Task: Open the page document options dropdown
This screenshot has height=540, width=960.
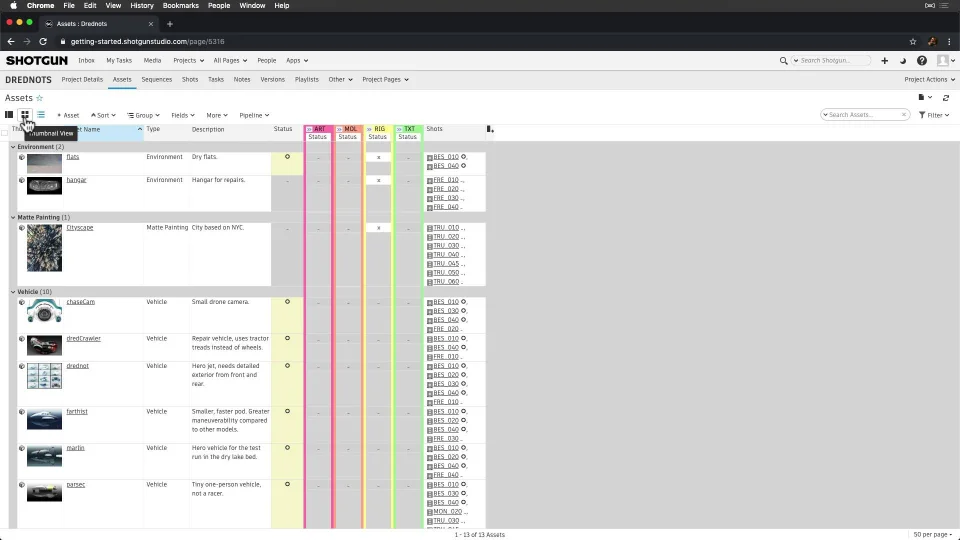Action: point(925,97)
